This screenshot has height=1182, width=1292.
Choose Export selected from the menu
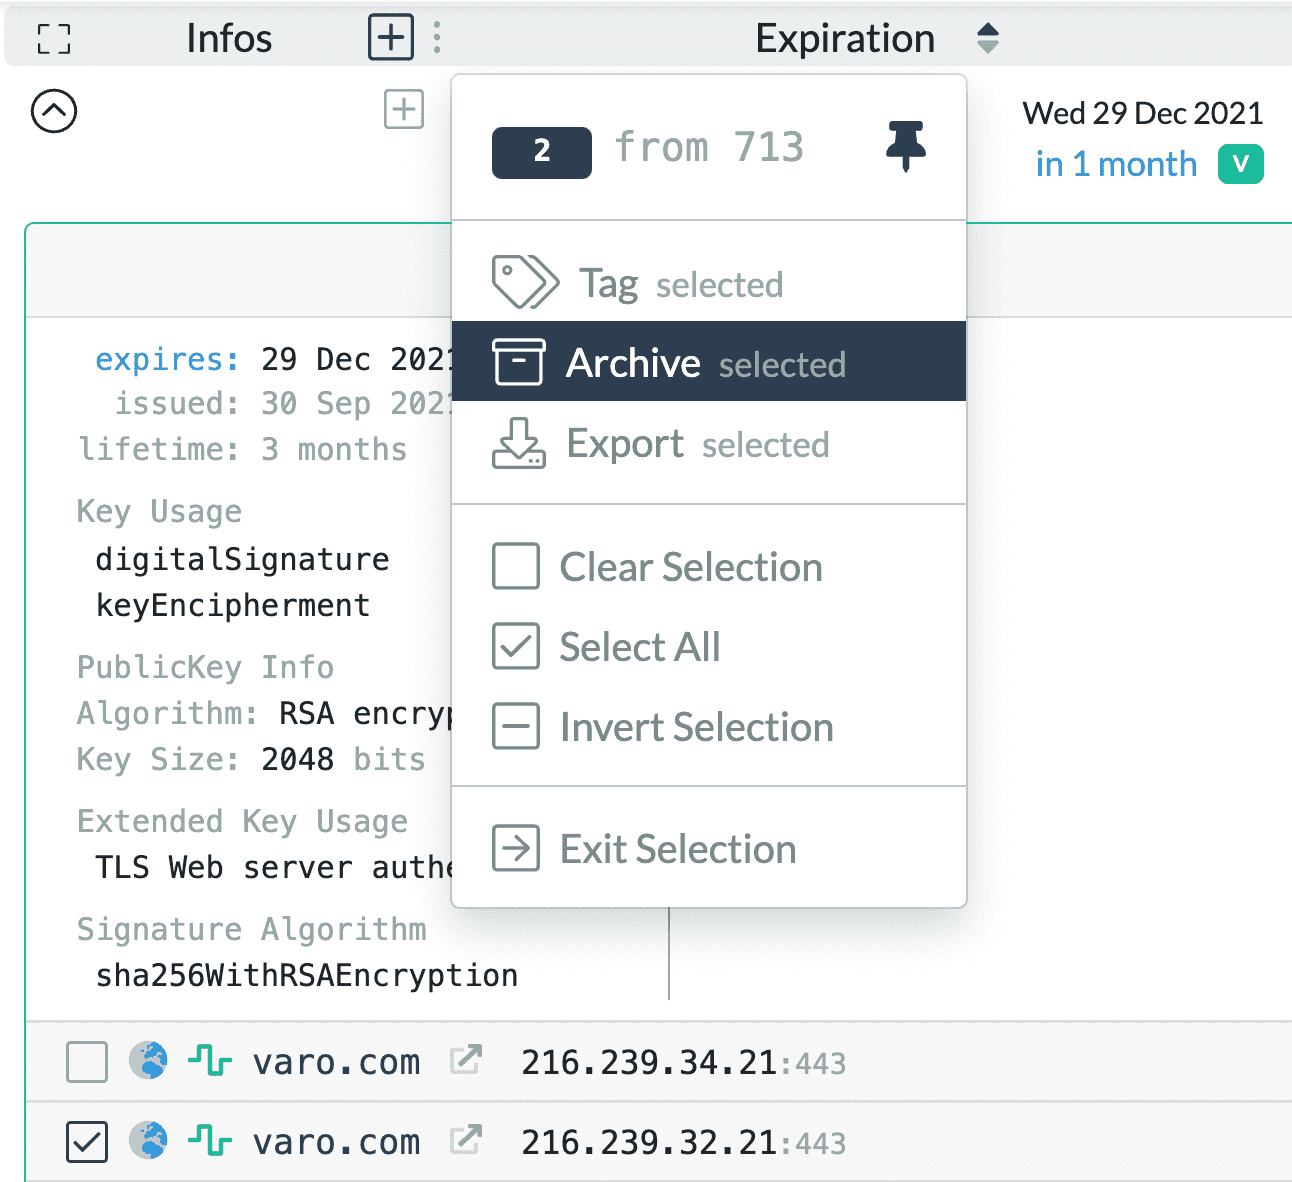tap(697, 444)
